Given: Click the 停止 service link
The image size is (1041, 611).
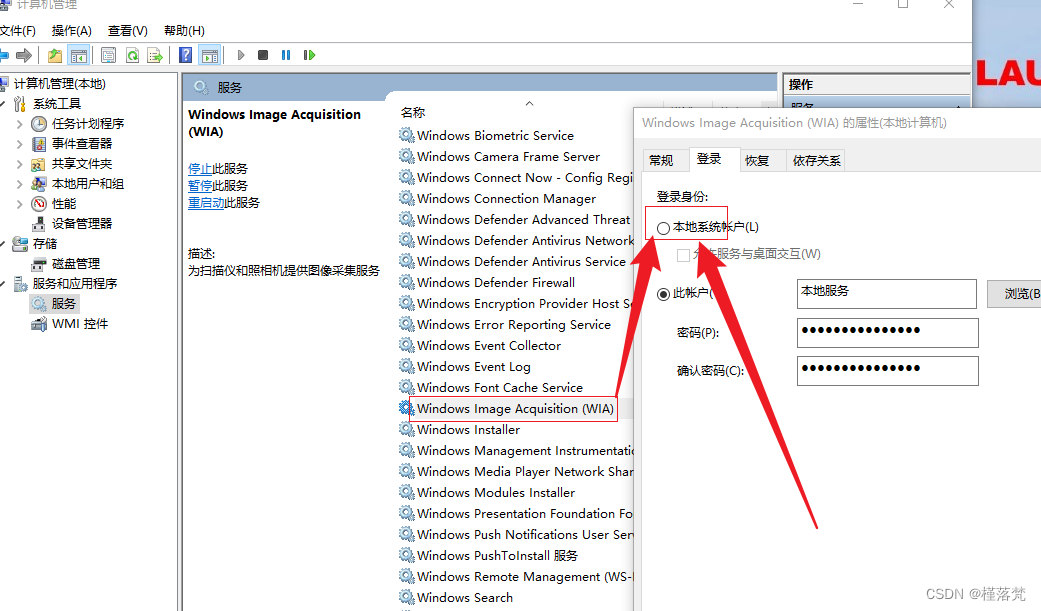Looking at the screenshot, I should pyautogui.click(x=200, y=169).
